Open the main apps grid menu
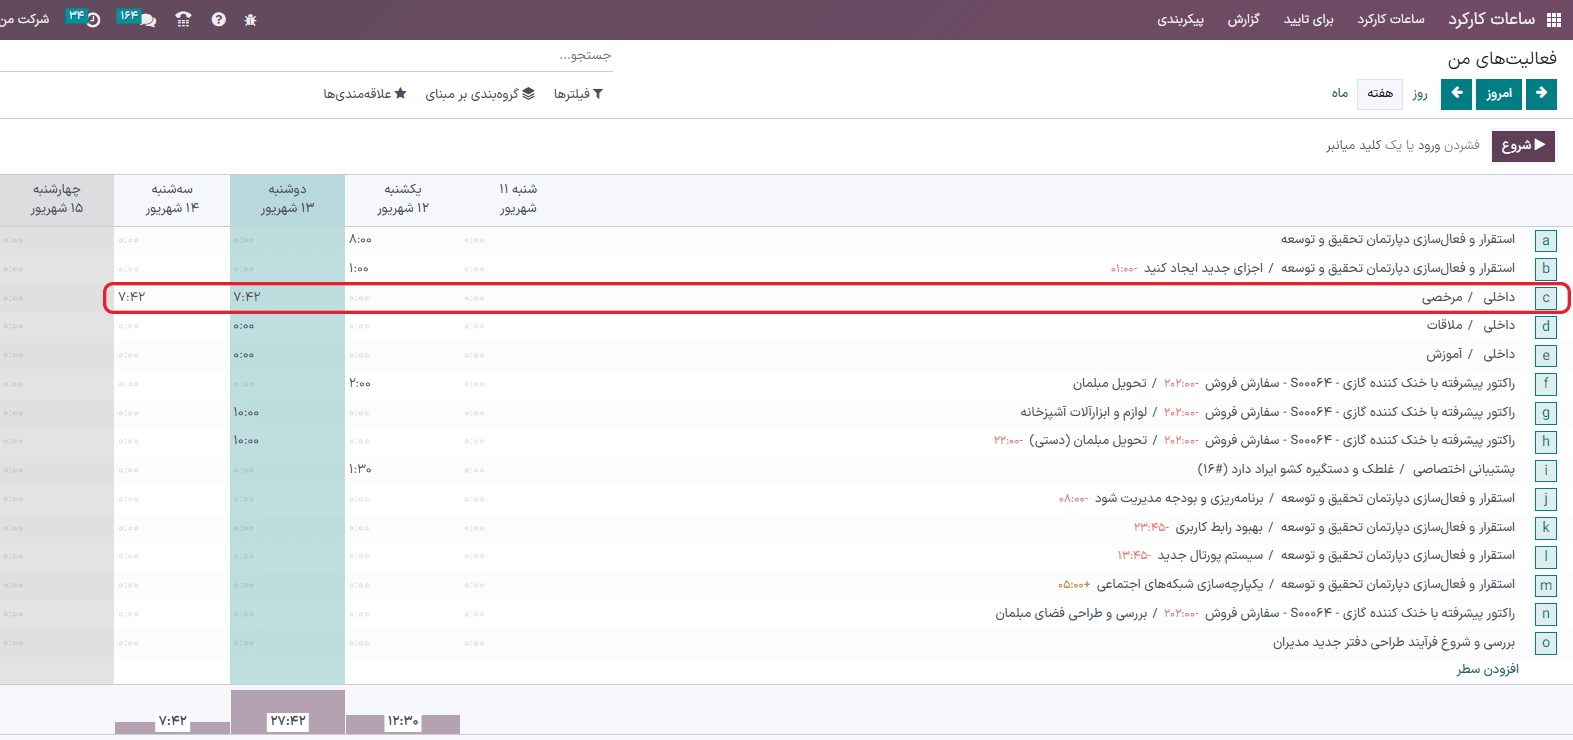 click(1553, 19)
